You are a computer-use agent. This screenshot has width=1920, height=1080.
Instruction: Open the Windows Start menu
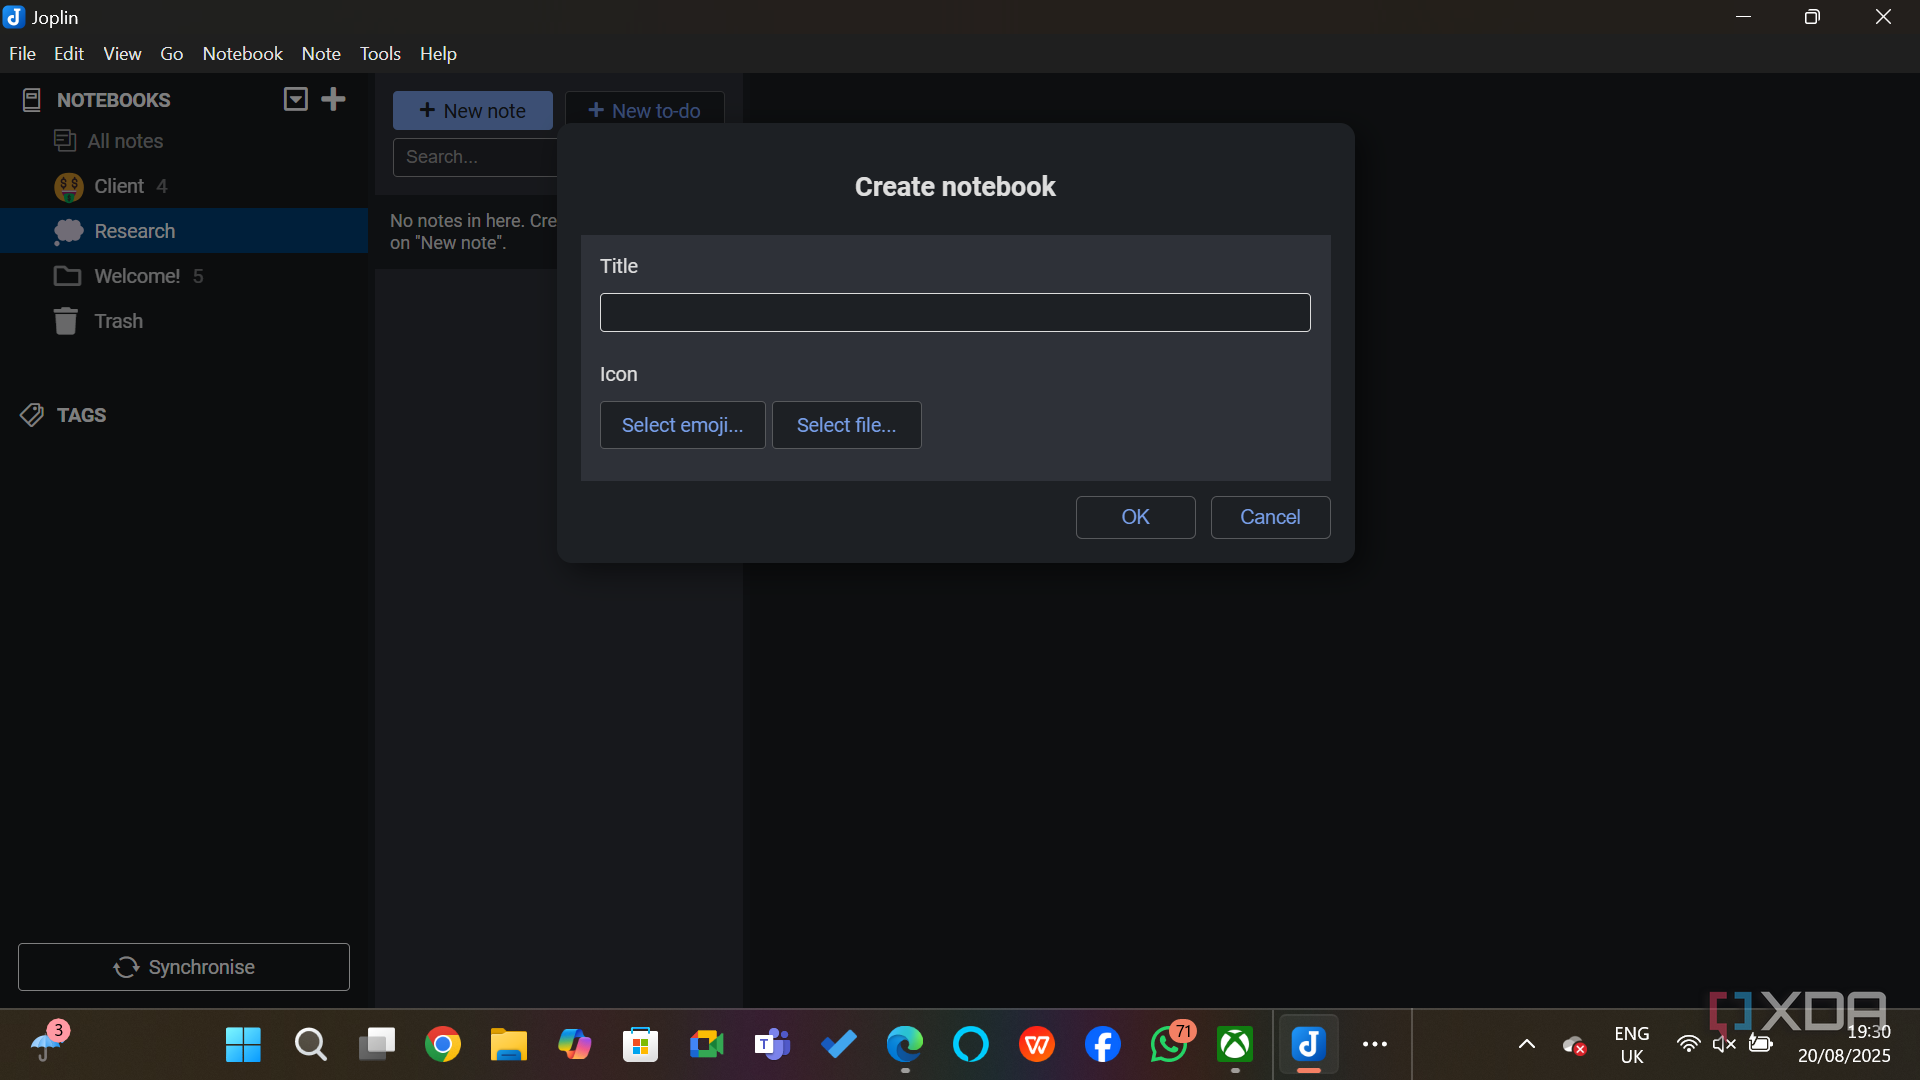tap(243, 1045)
